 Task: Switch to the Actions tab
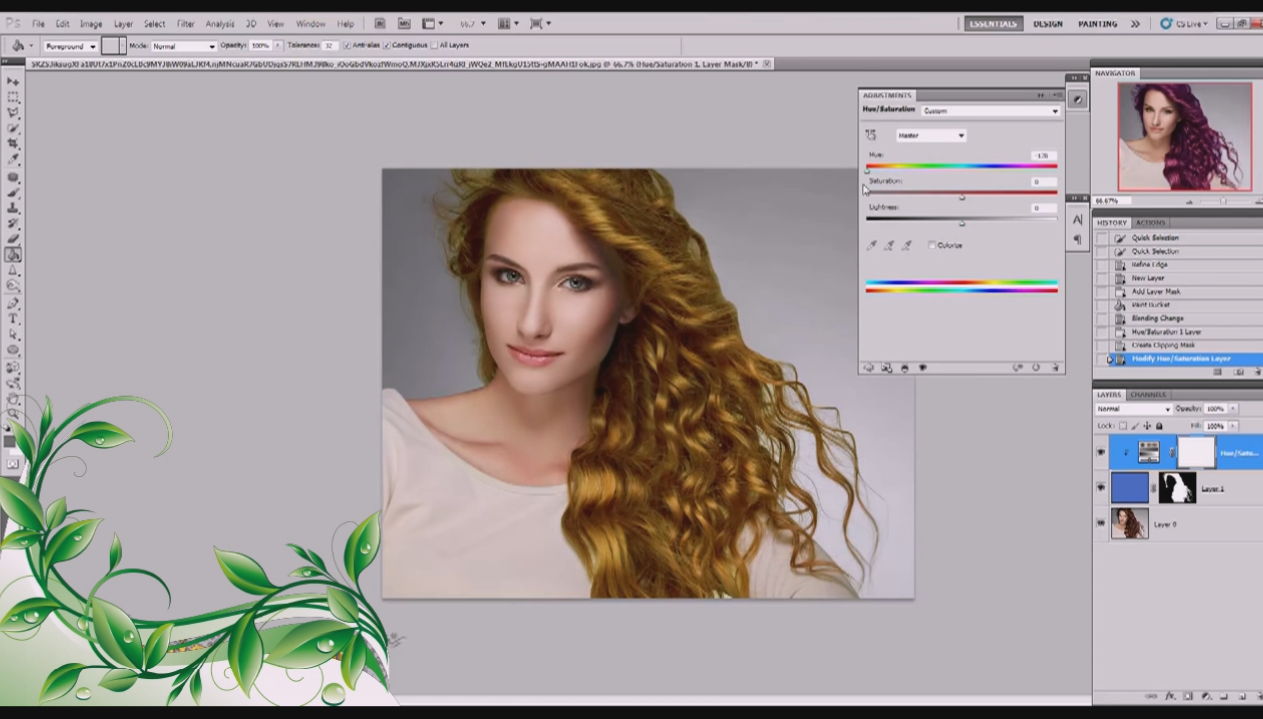point(1150,223)
